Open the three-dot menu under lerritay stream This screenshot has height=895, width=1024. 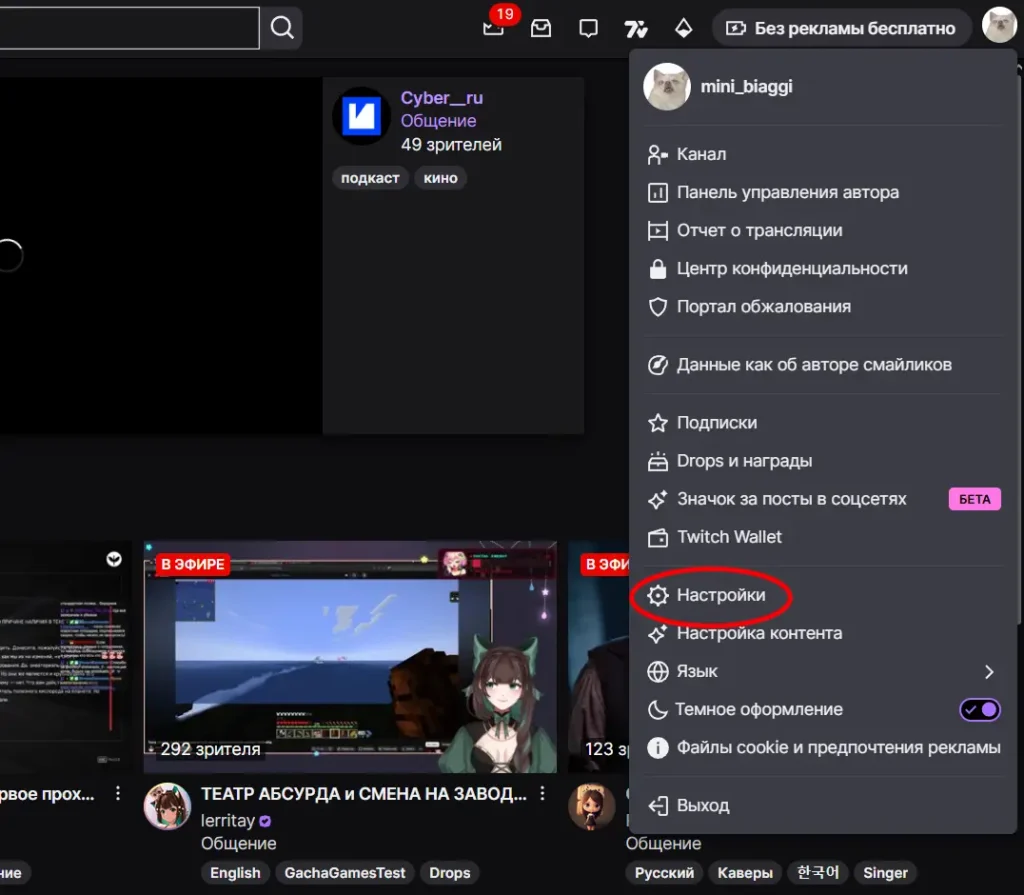(x=543, y=794)
